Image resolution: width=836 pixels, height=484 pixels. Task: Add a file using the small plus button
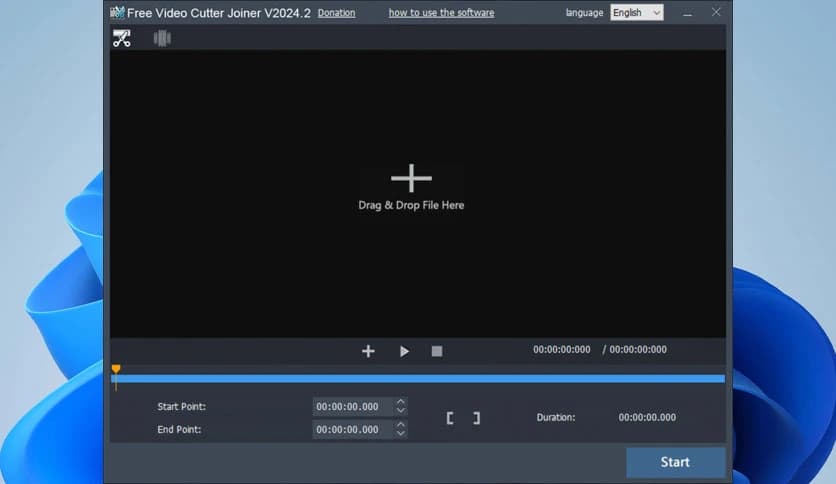[x=368, y=351]
